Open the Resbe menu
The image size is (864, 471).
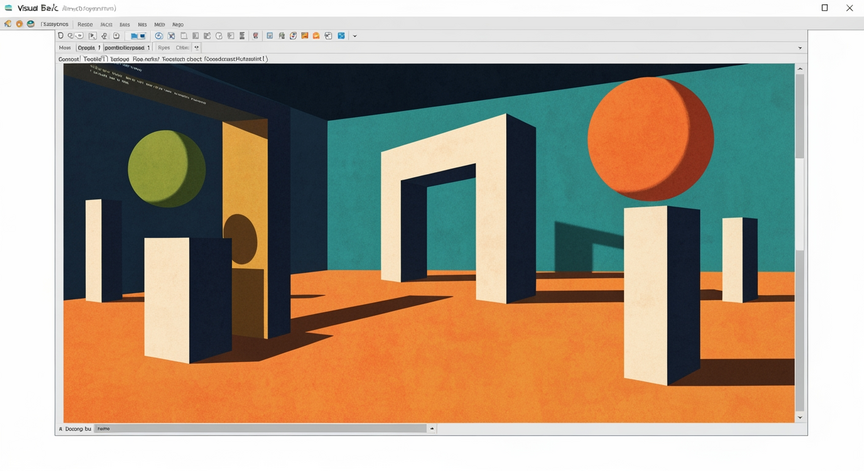[85, 24]
